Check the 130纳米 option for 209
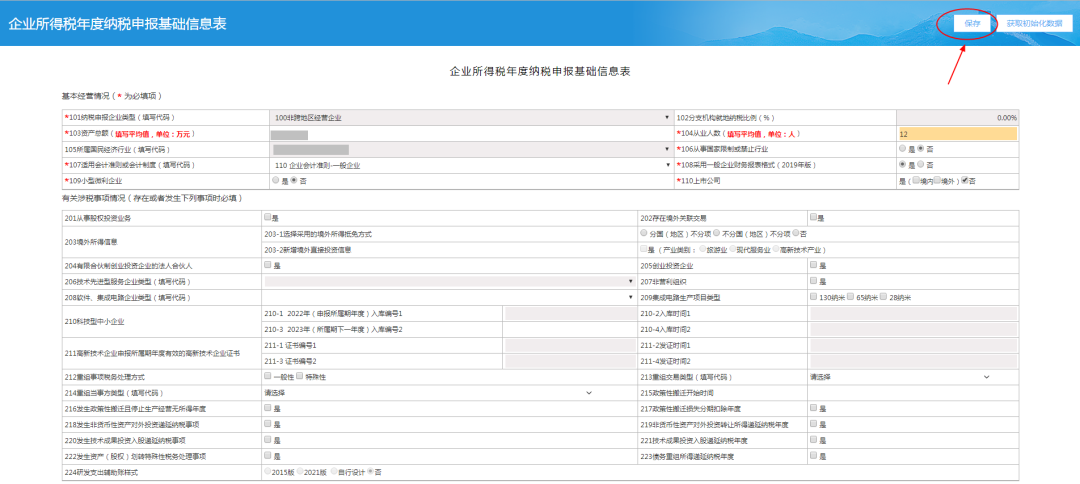Image resolution: width=1080 pixels, height=484 pixels. 813,297
